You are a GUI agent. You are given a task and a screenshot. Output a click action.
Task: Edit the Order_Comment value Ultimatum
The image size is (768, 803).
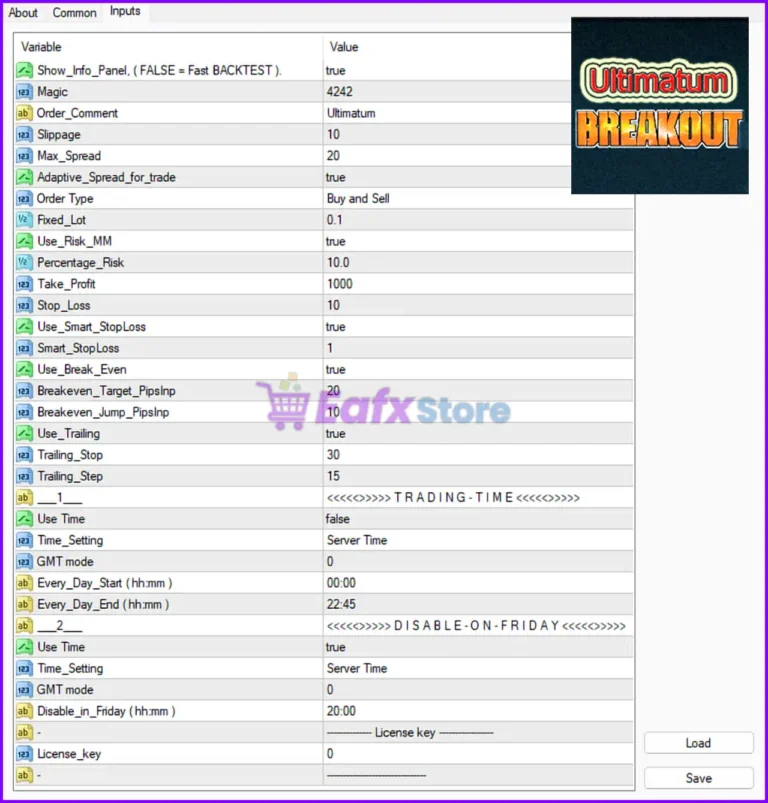tap(351, 113)
